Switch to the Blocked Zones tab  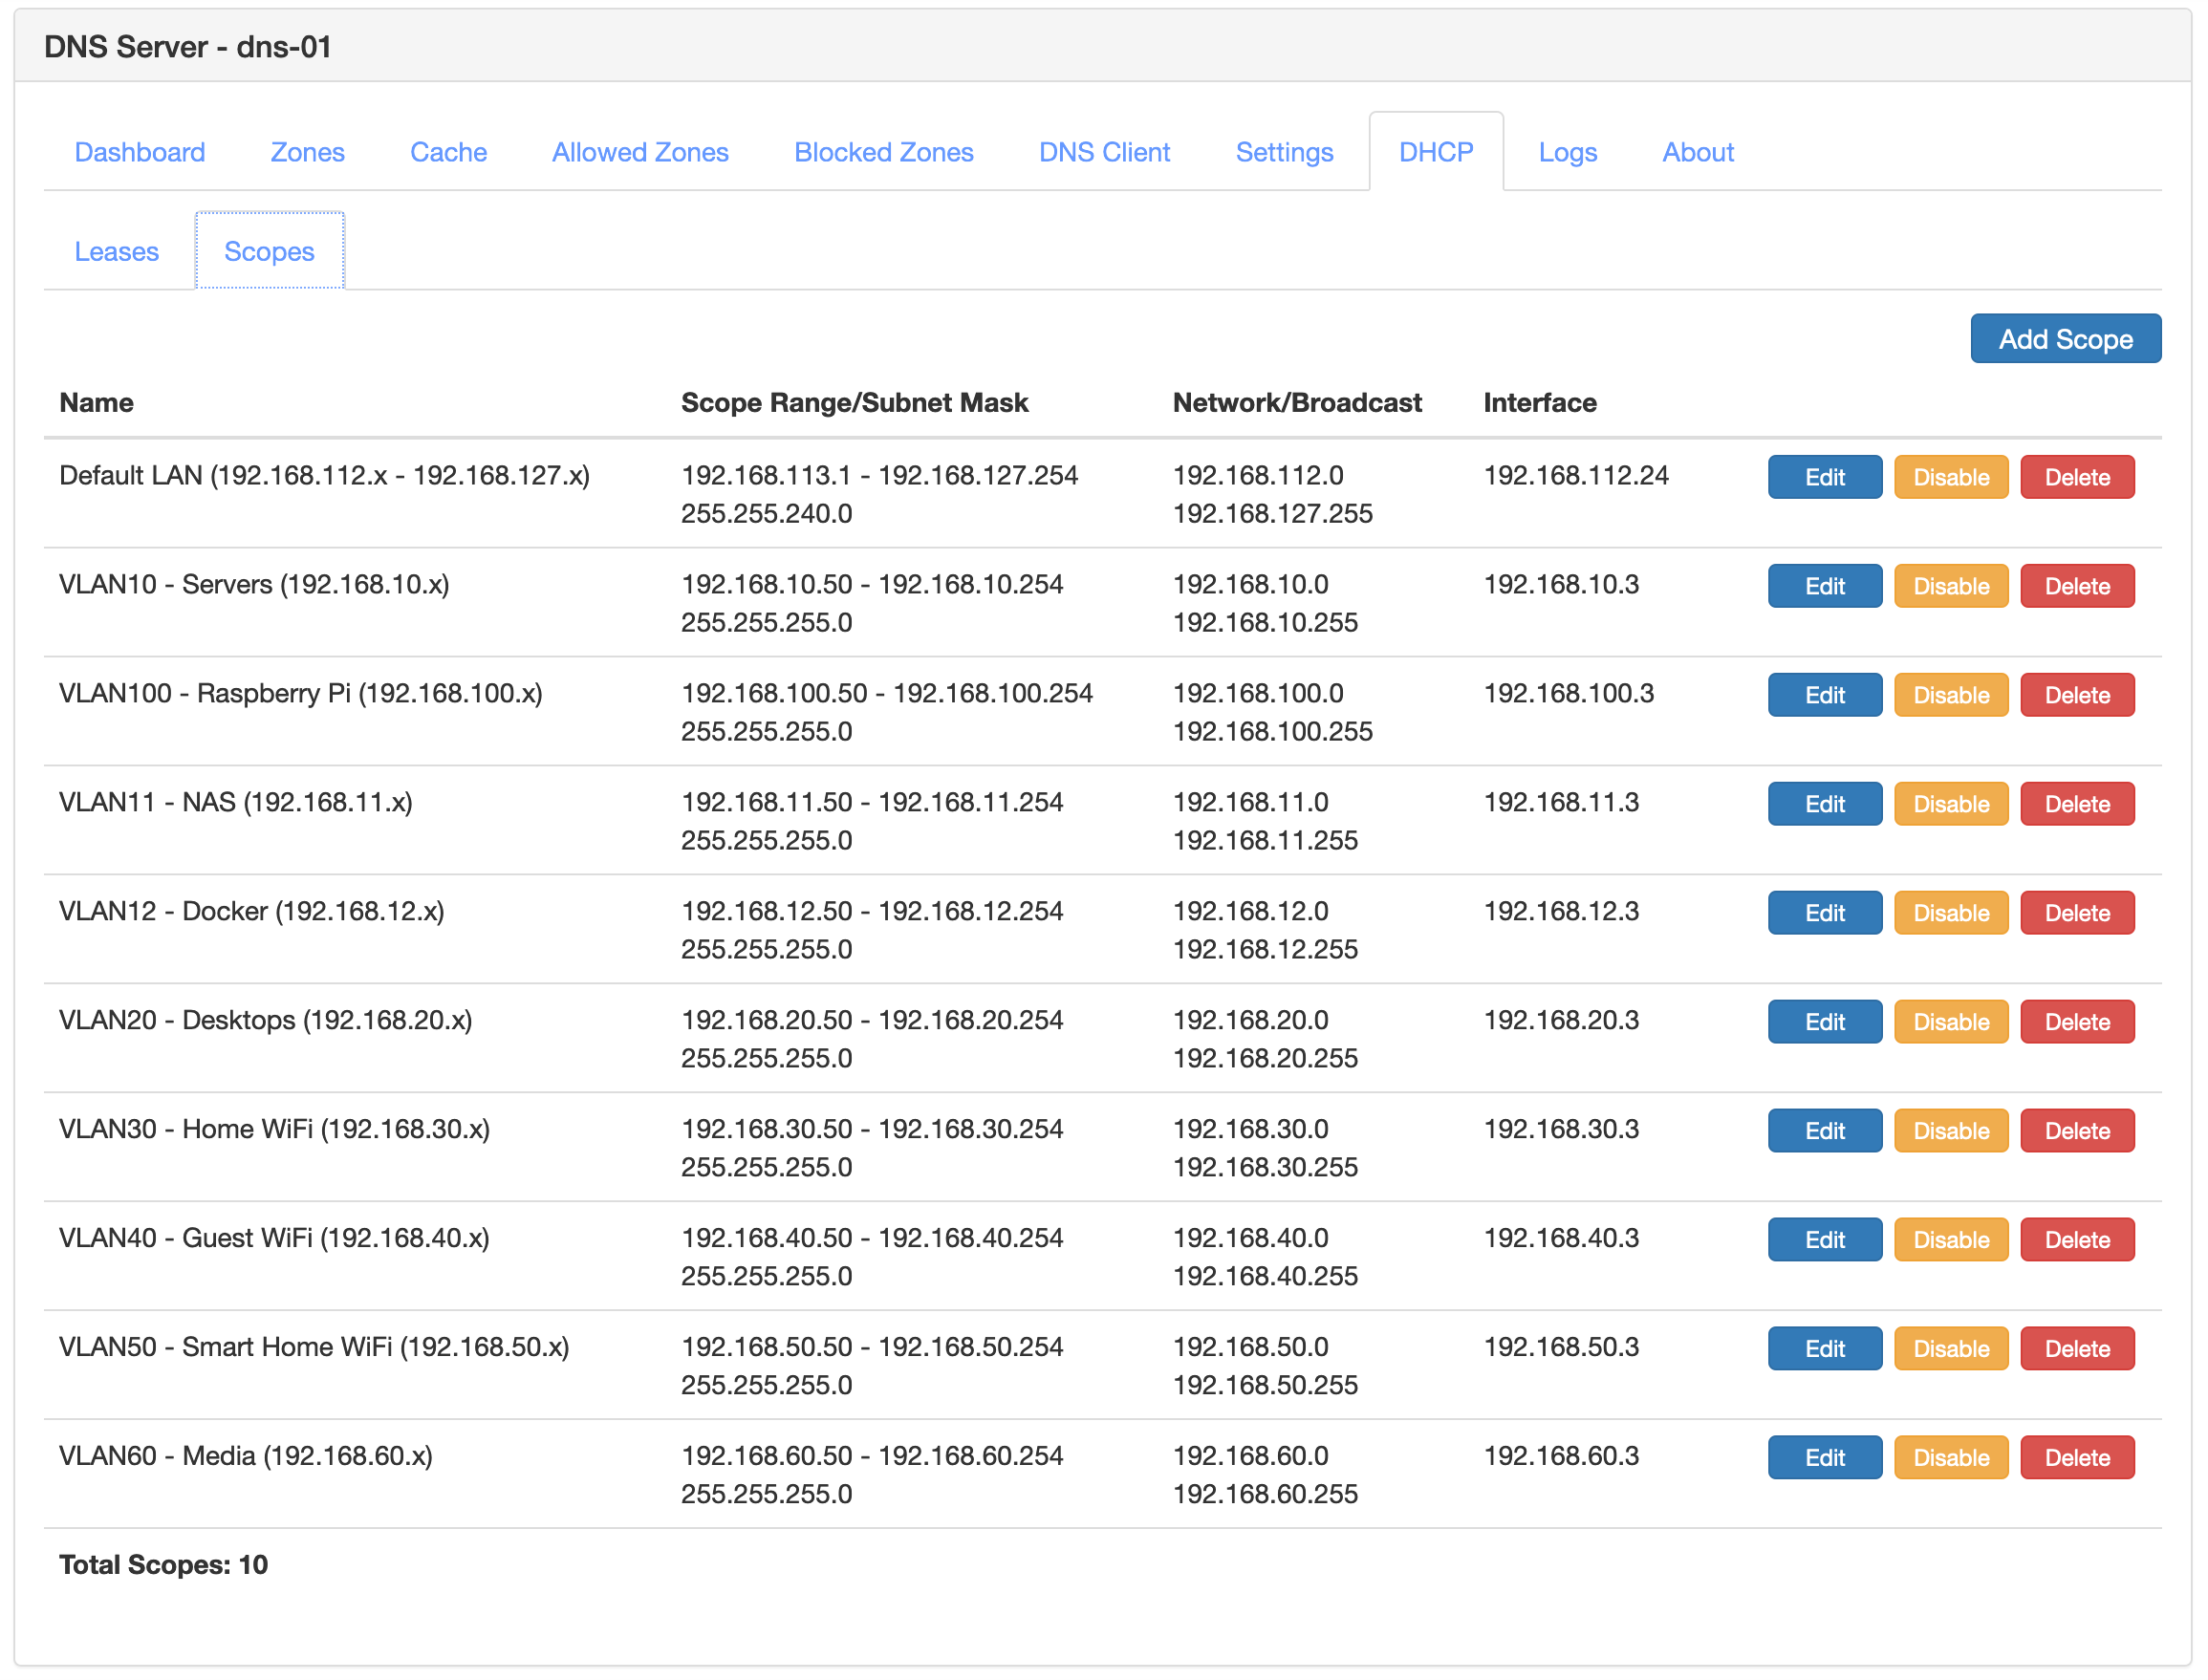point(883,152)
